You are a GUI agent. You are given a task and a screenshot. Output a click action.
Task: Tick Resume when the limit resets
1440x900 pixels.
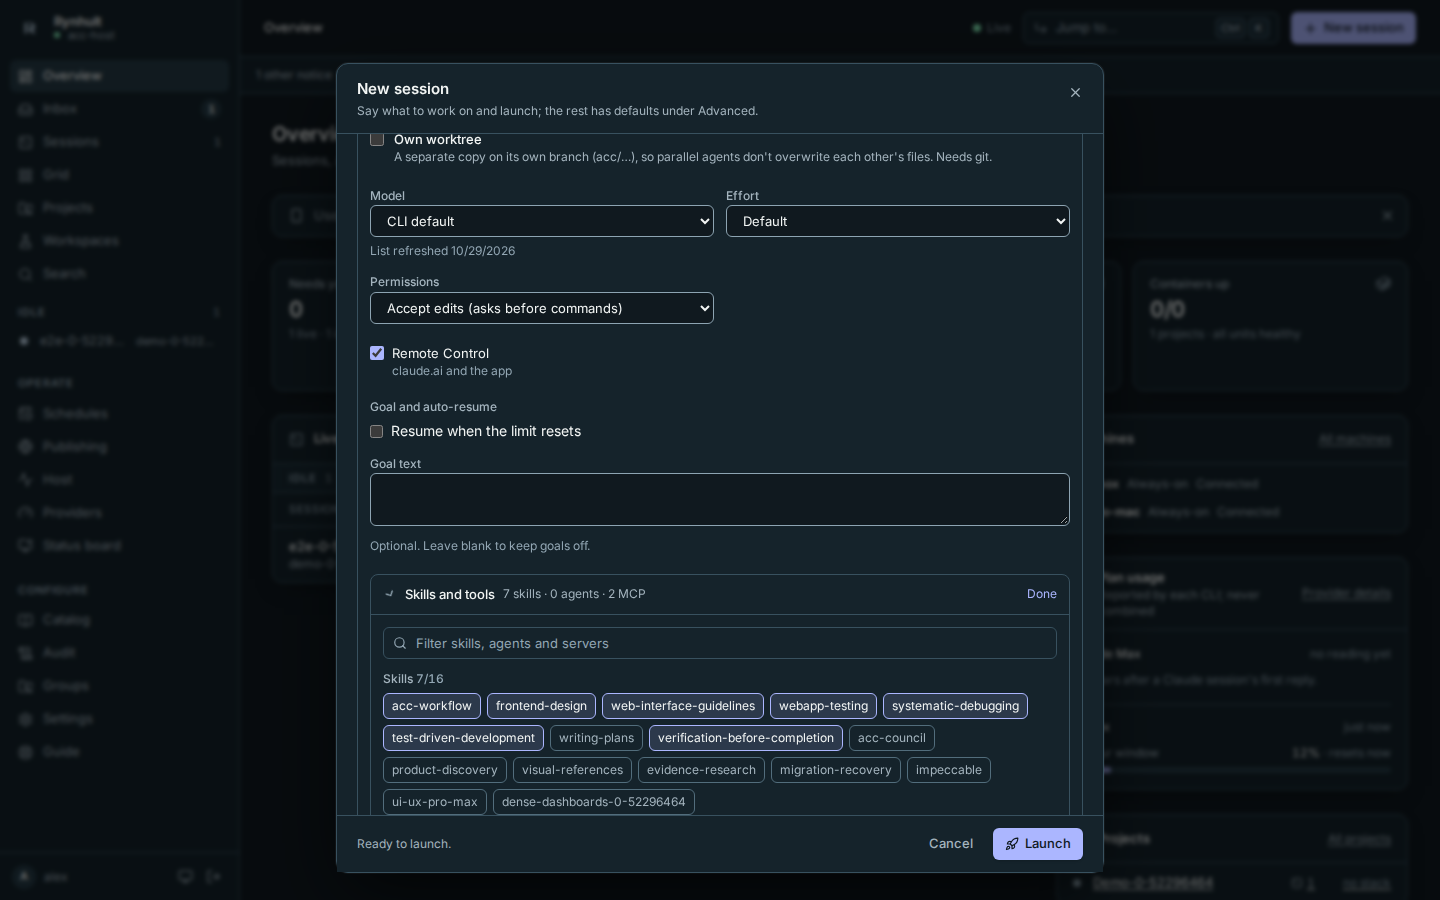(x=377, y=432)
